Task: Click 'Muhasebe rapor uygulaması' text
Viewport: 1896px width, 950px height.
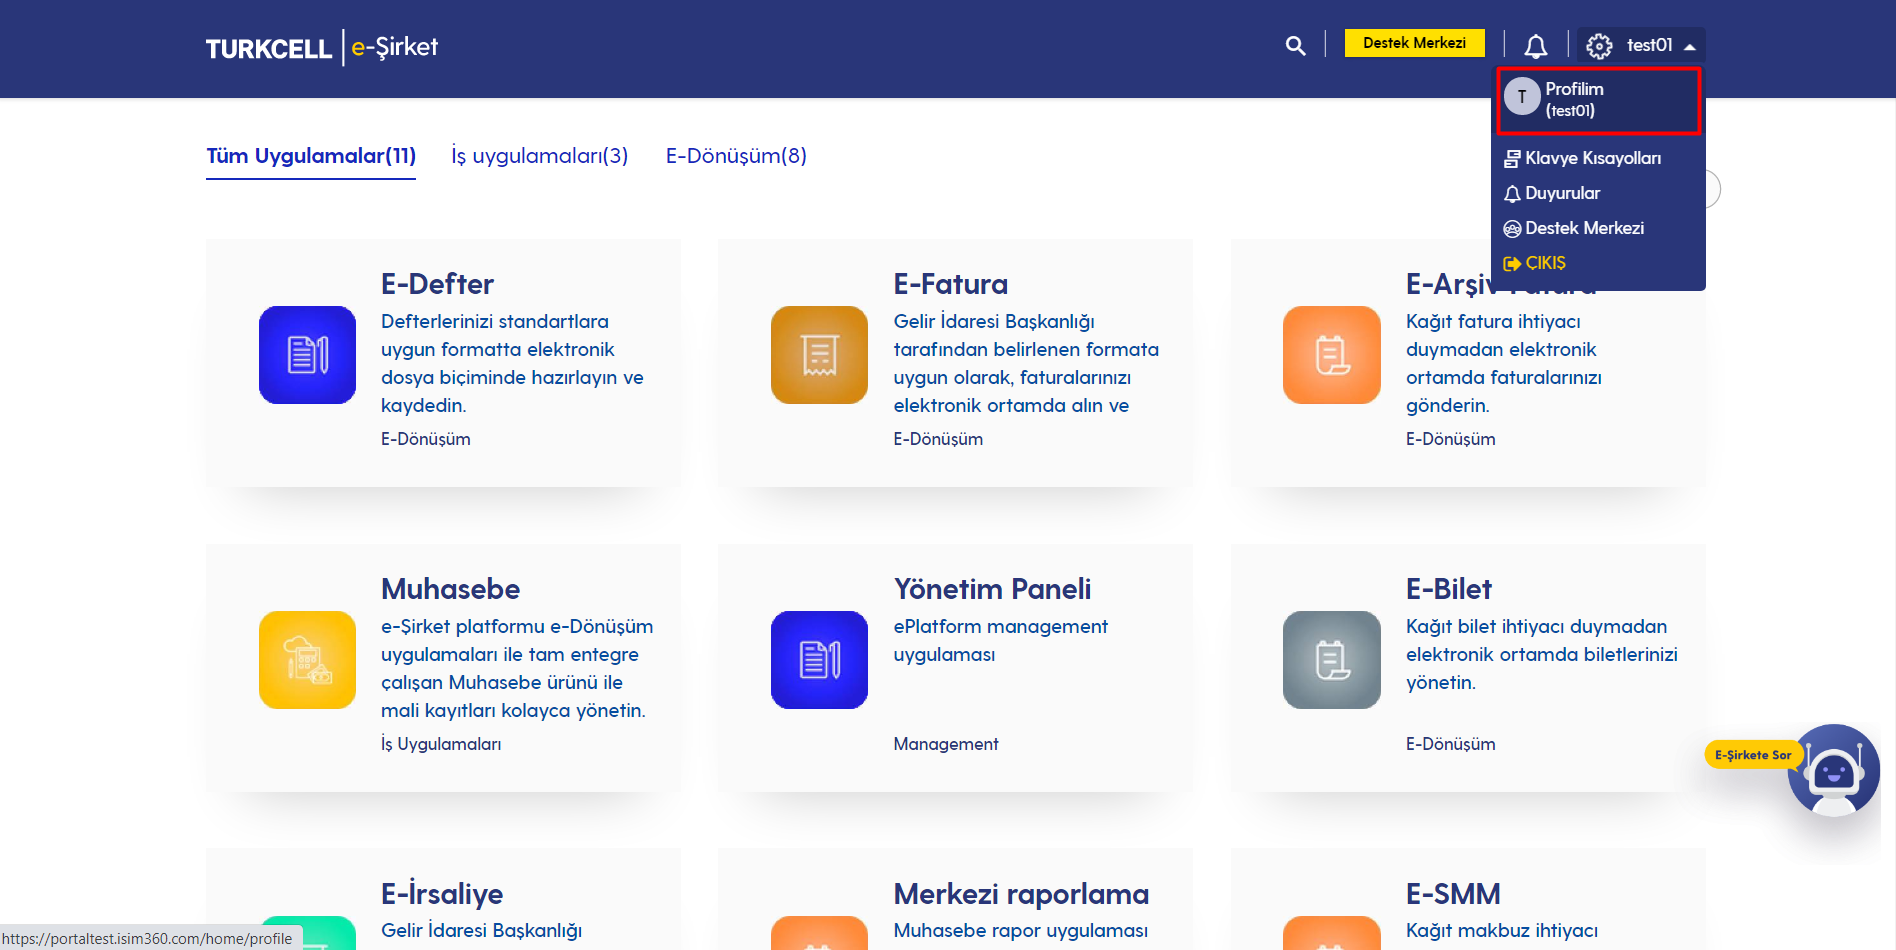Action: coord(1020,931)
